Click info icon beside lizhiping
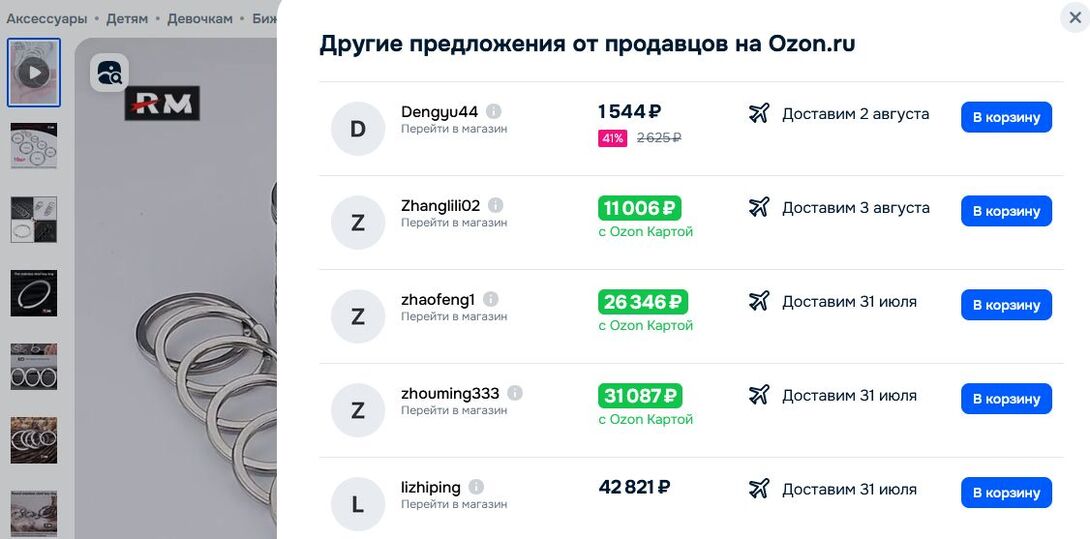Image resolution: width=1090 pixels, height=539 pixels. pos(476,487)
